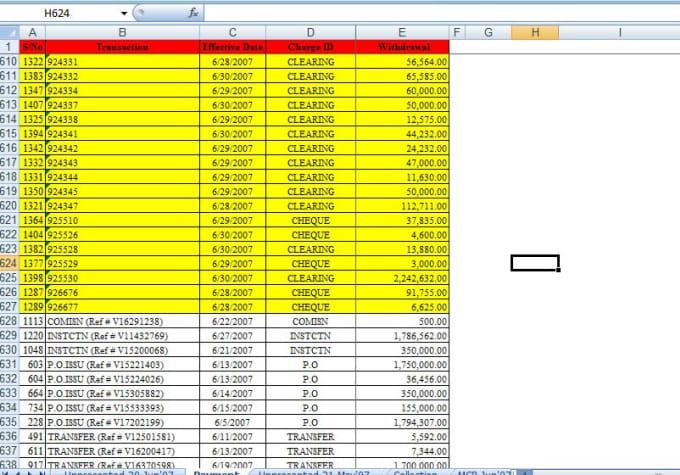680x475 pixels.
Task: Click withdrawal amount 1,794,307.00
Action: click(402, 422)
